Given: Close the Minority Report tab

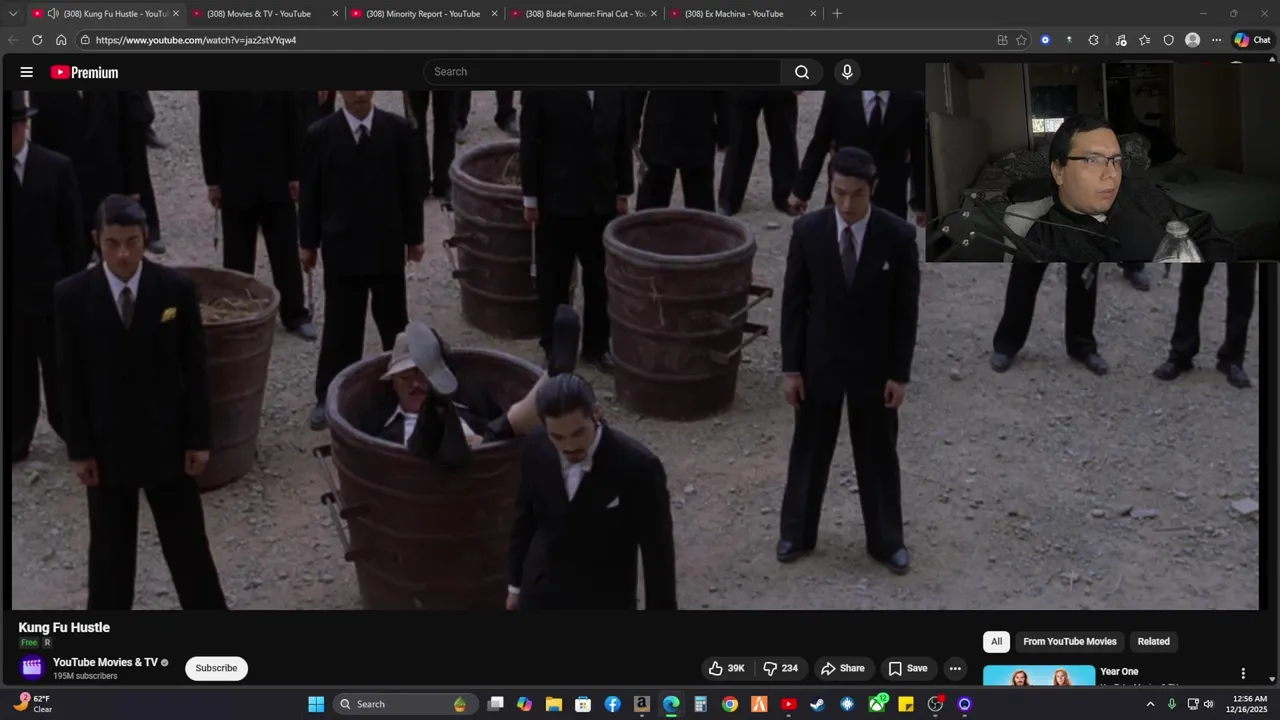Looking at the screenshot, I should [x=494, y=14].
